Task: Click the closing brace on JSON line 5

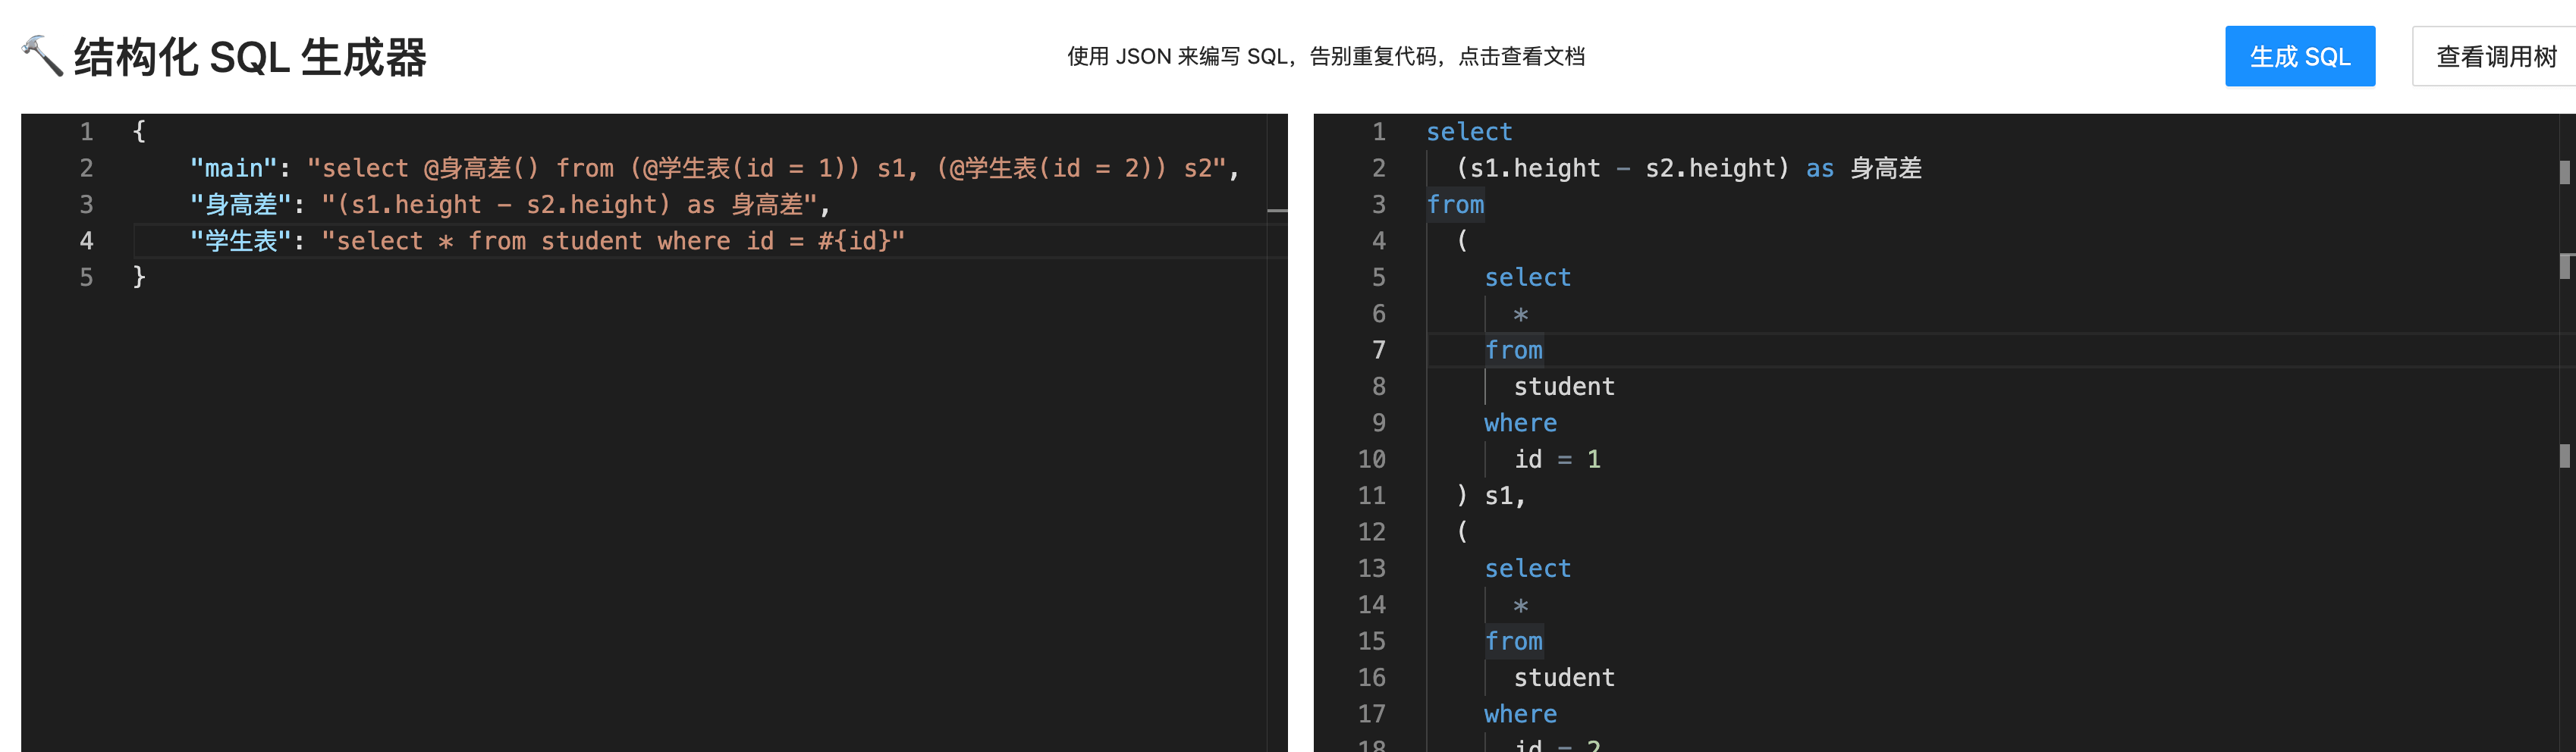Action: (x=140, y=277)
